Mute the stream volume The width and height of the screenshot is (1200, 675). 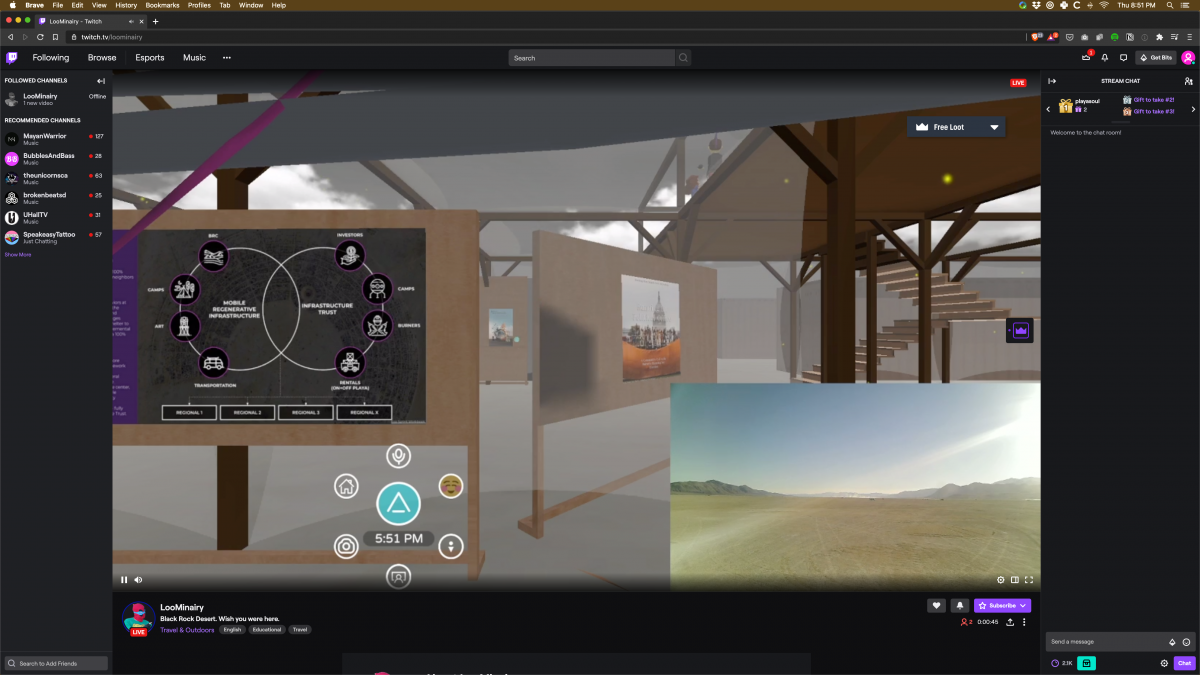click(x=138, y=580)
